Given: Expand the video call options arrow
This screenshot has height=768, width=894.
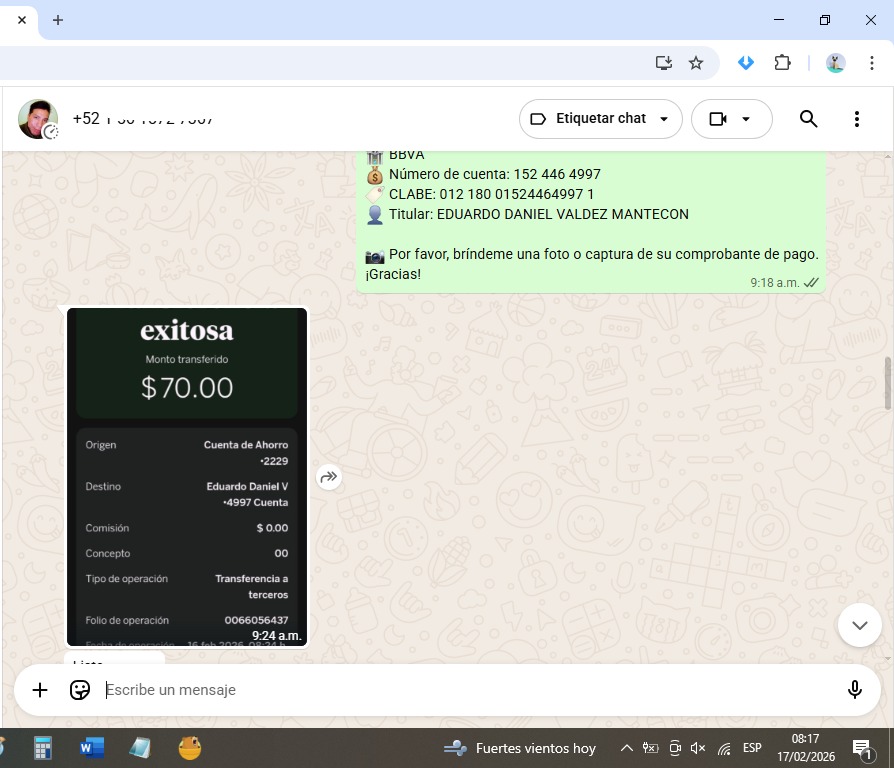Looking at the screenshot, I should coord(746,119).
